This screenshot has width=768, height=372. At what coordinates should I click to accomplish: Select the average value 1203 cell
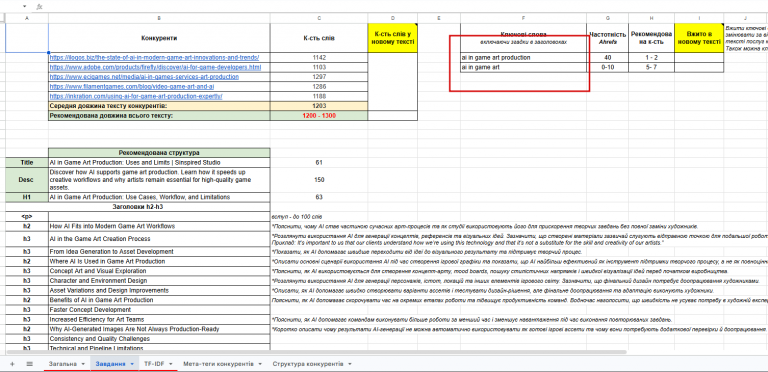pos(319,106)
